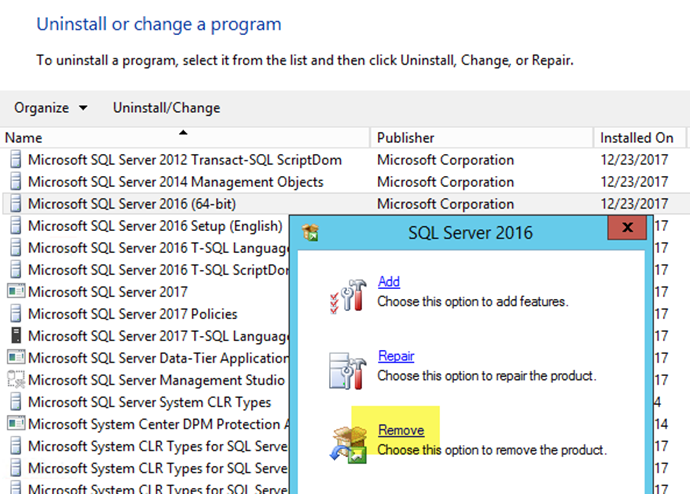The width and height of the screenshot is (690, 494).
Task: Click SQL Server Management Studio icon
Action: [16, 380]
